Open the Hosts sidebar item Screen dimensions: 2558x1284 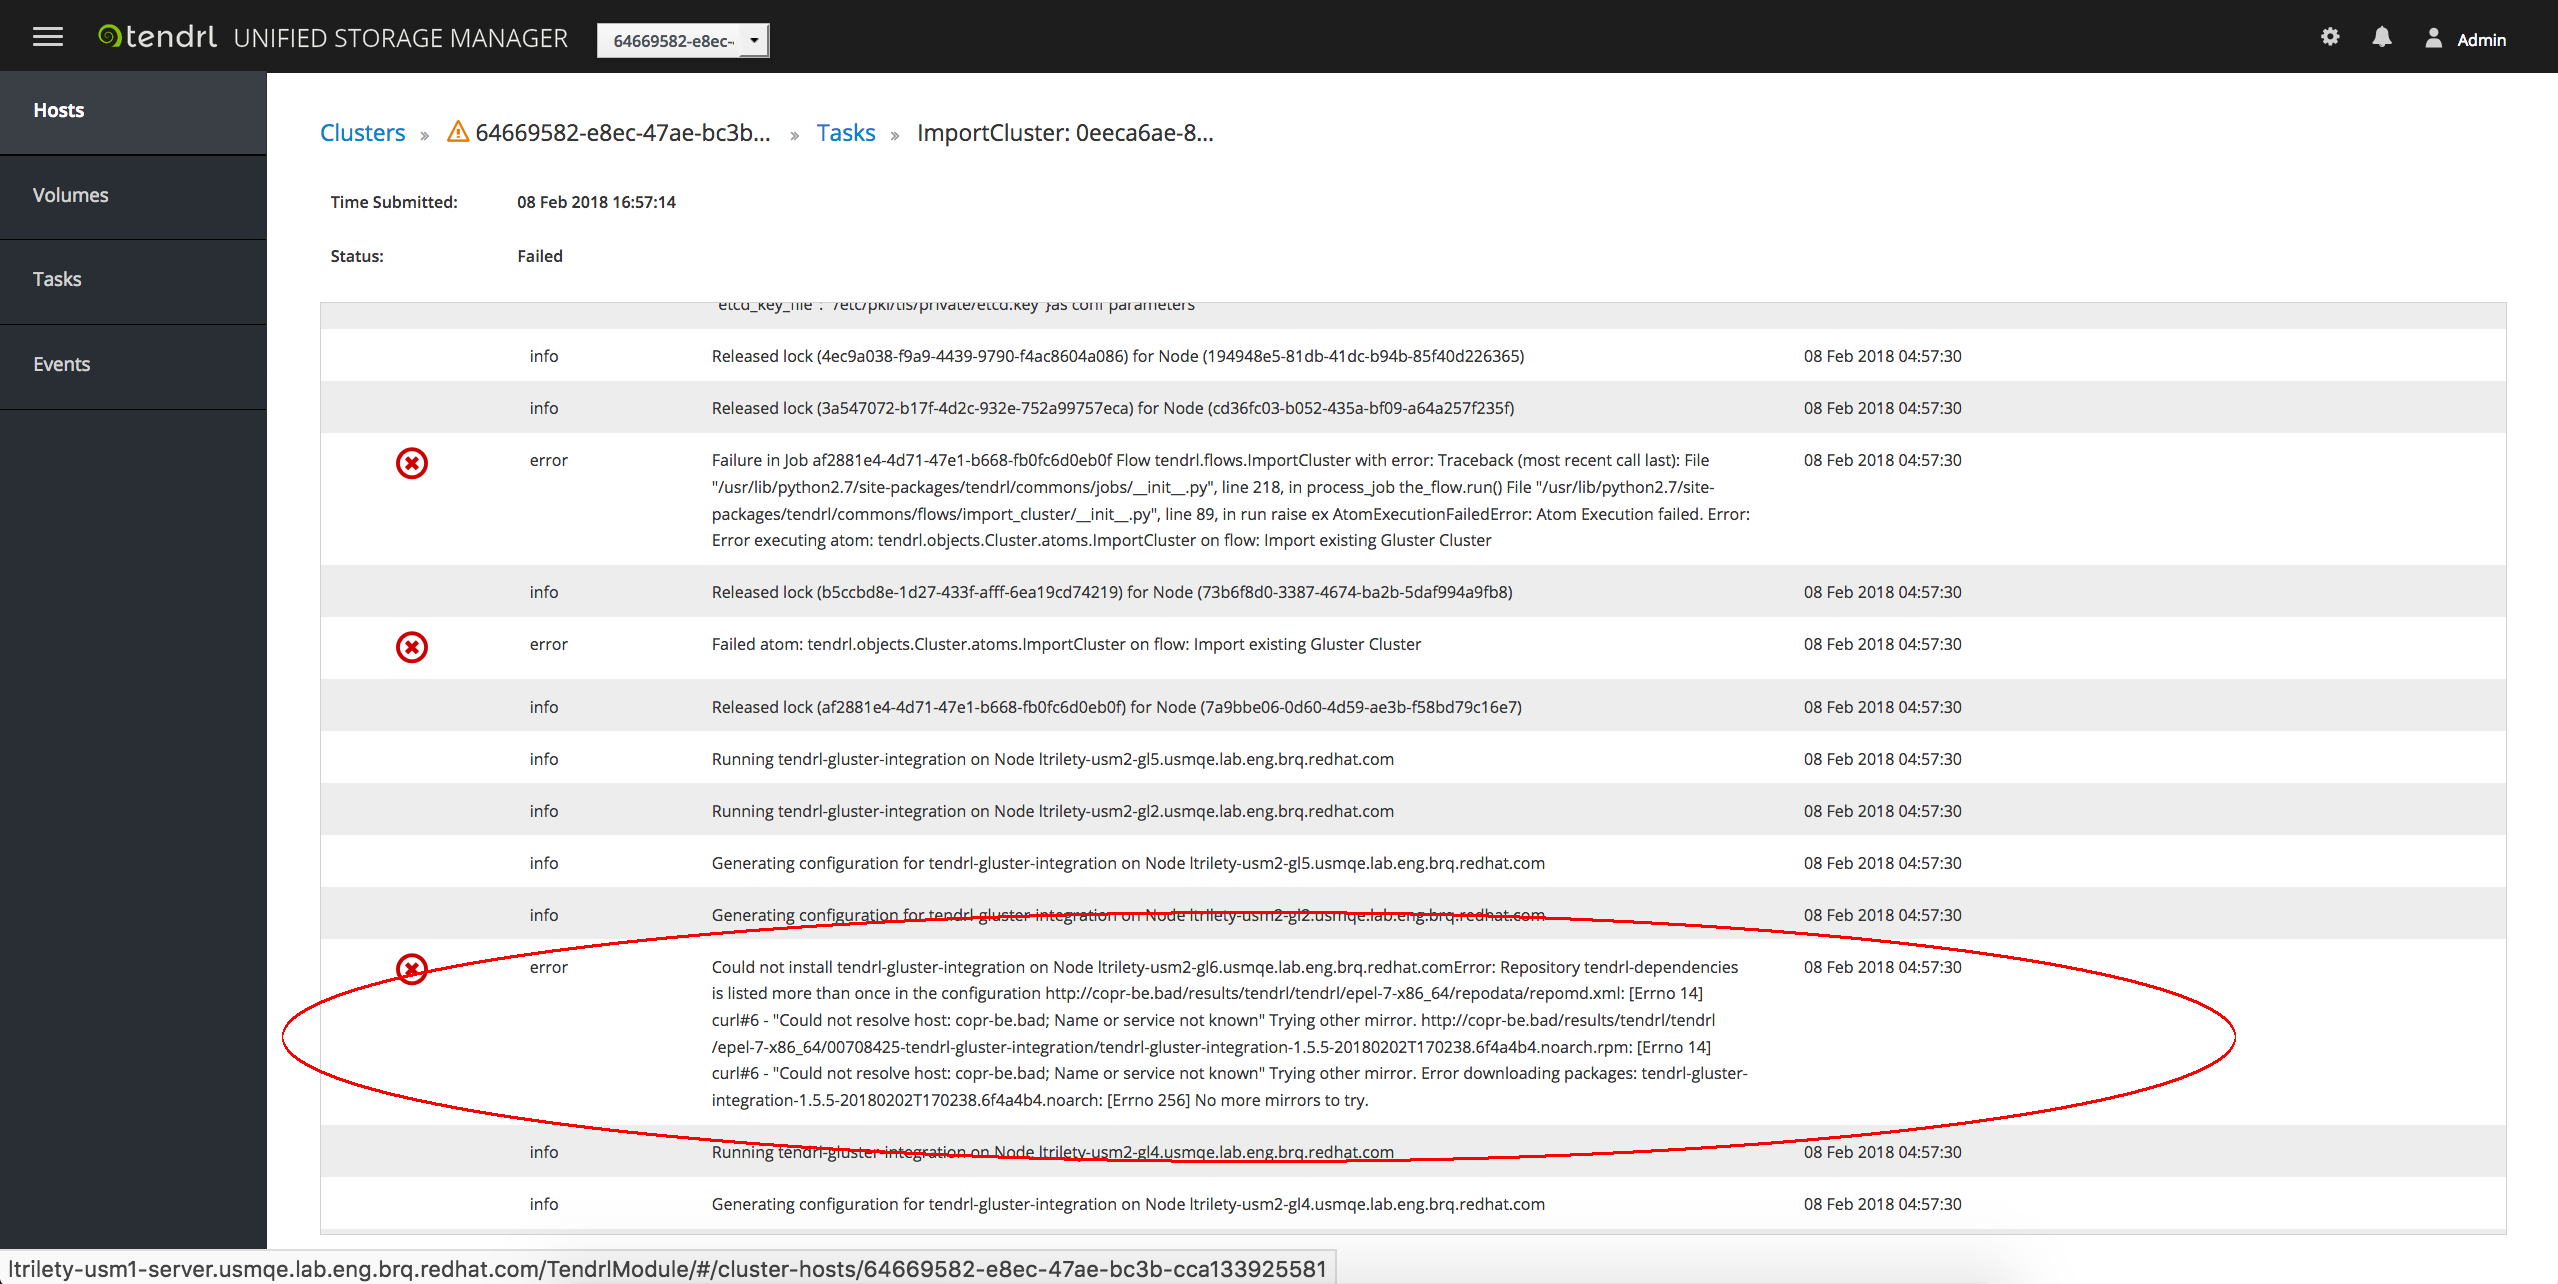coord(59,110)
